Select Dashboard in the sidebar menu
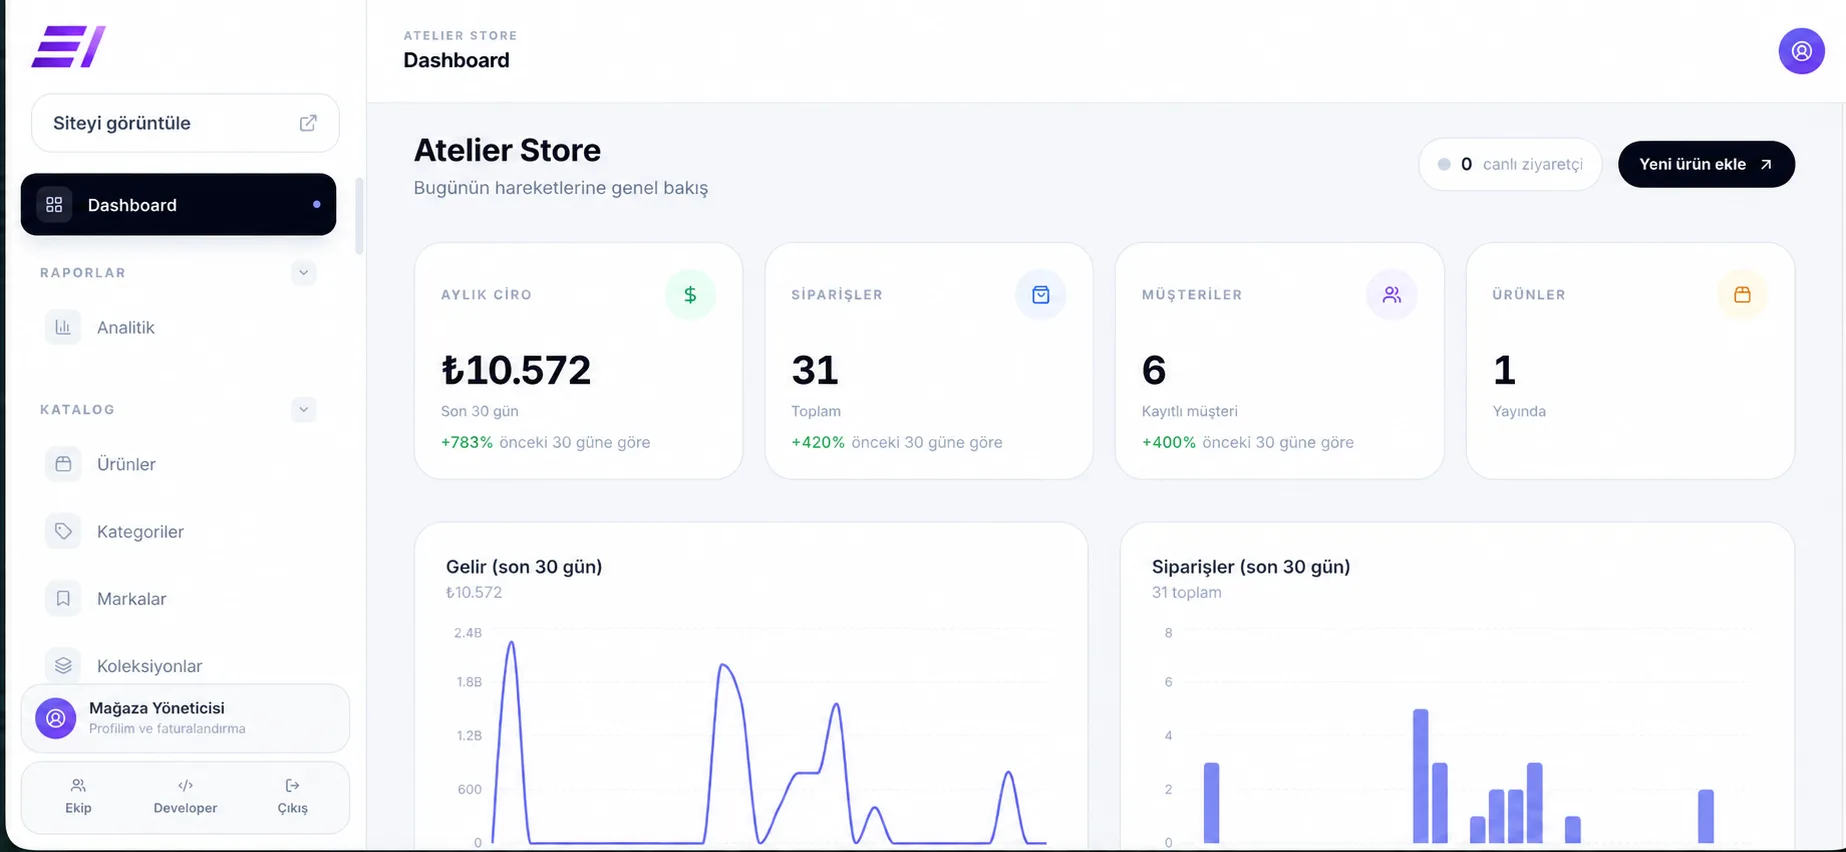1846x852 pixels. pyautogui.click(x=178, y=204)
